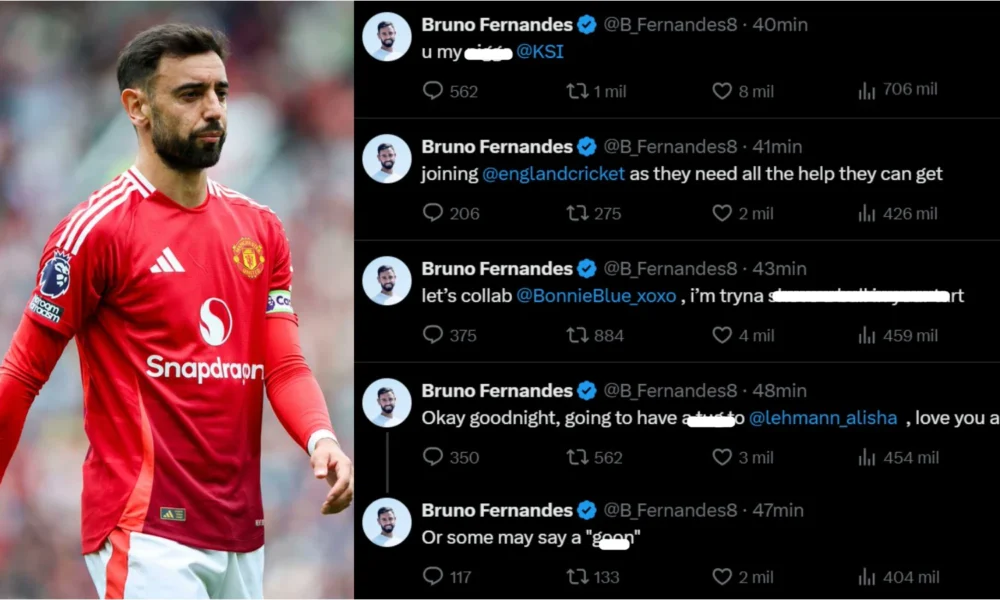
Task: Retweet the @englandcricket tweet
Action: point(578,213)
